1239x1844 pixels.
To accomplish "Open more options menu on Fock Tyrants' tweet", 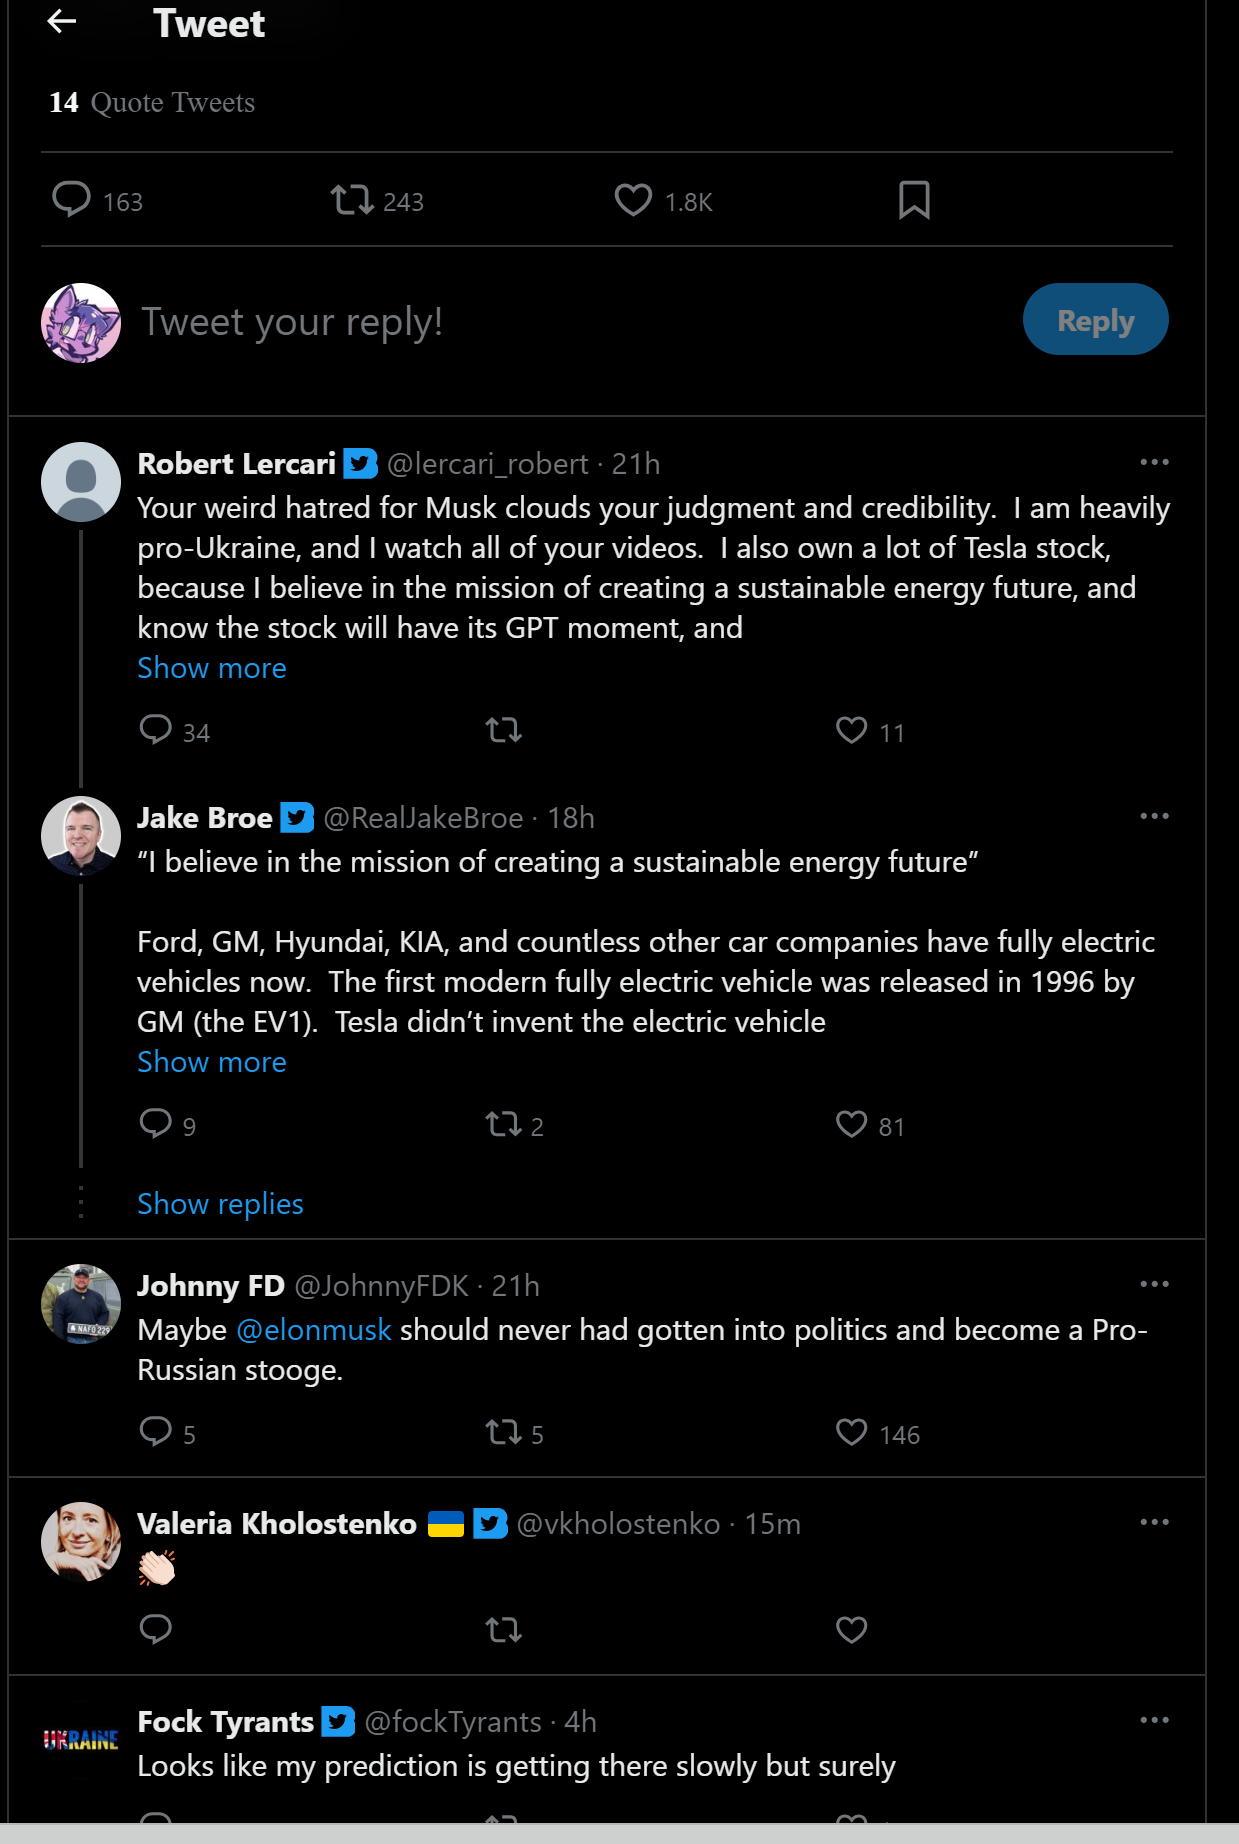I will click(1154, 1720).
